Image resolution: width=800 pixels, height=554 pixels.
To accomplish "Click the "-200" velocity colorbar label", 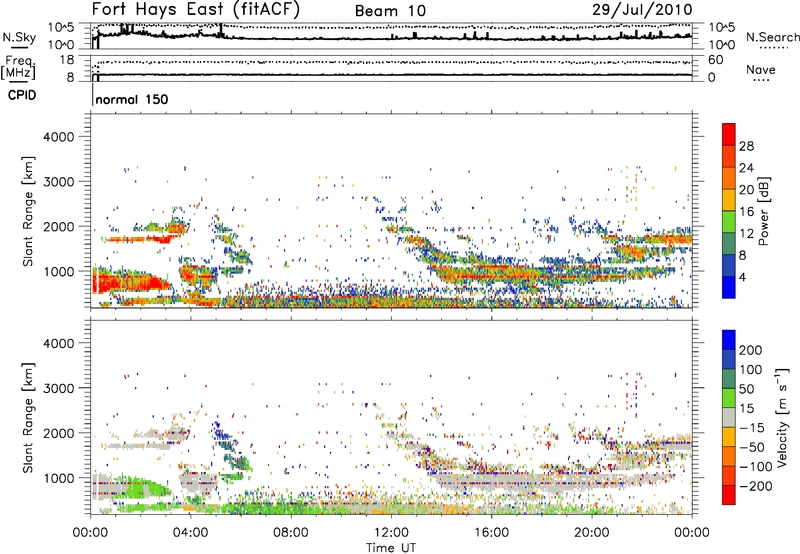I will point(756,486).
